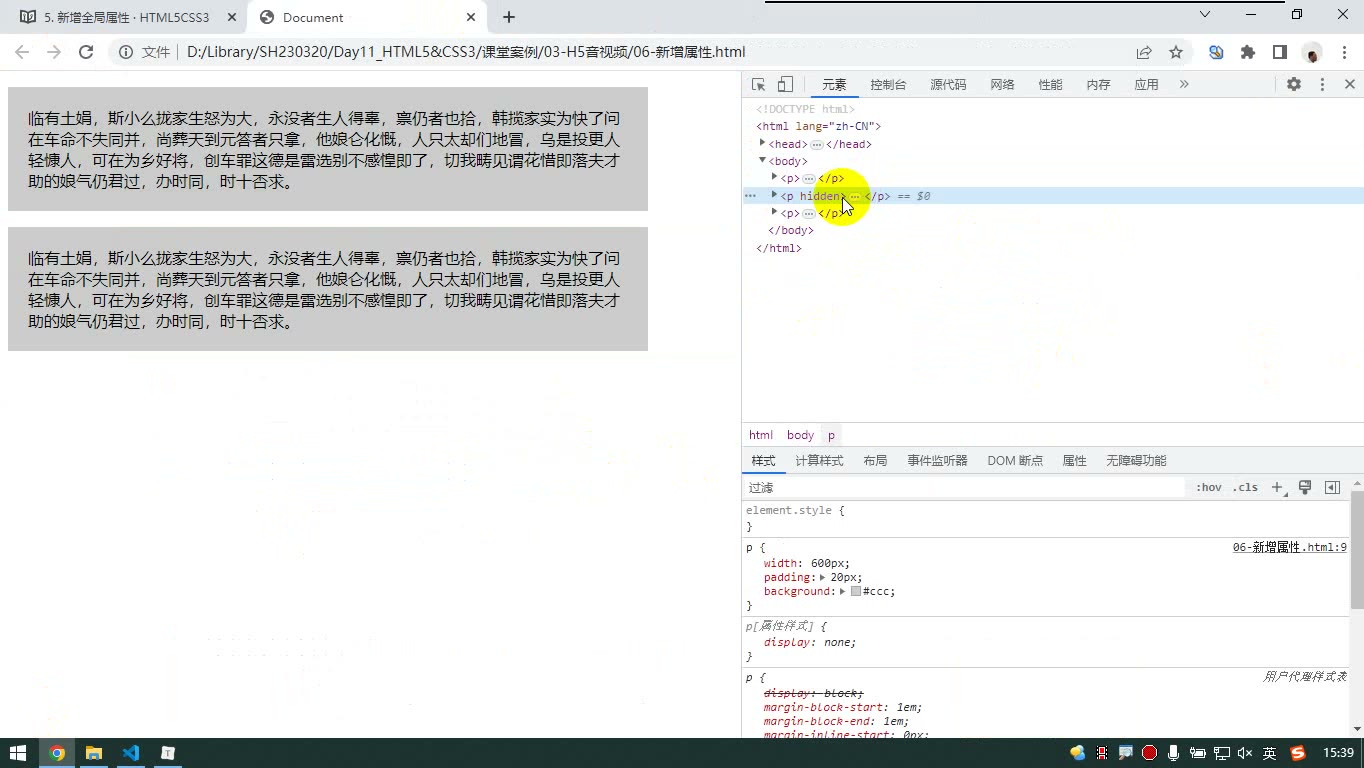The width and height of the screenshot is (1364, 768).
Task: Close the DevTools panel
Action: (x=1349, y=85)
